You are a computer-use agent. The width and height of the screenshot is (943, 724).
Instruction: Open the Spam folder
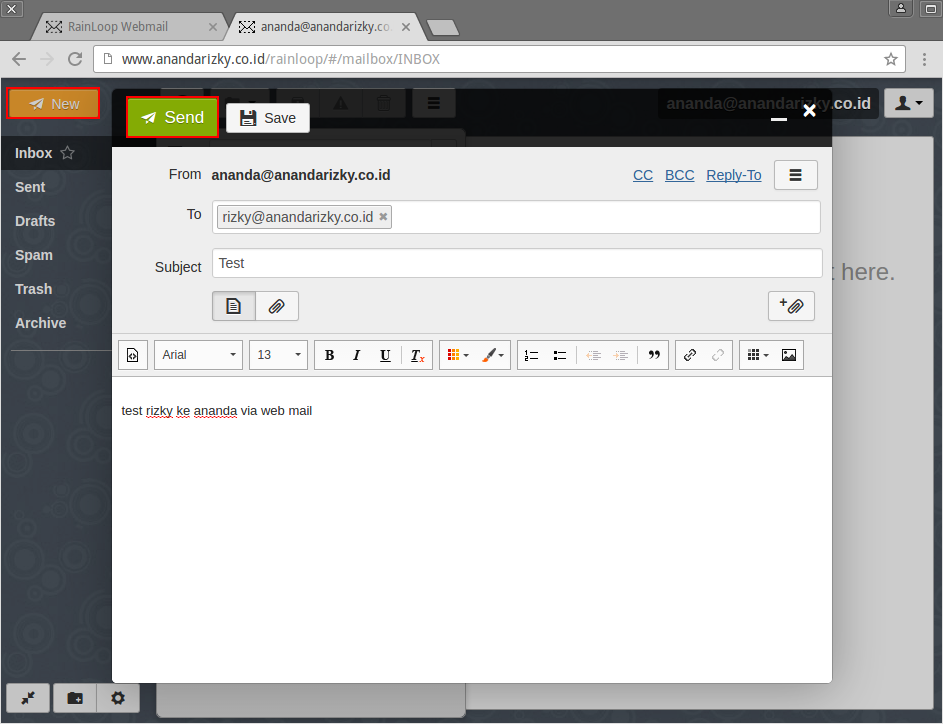pyautogui.click(x=34, y=255)
